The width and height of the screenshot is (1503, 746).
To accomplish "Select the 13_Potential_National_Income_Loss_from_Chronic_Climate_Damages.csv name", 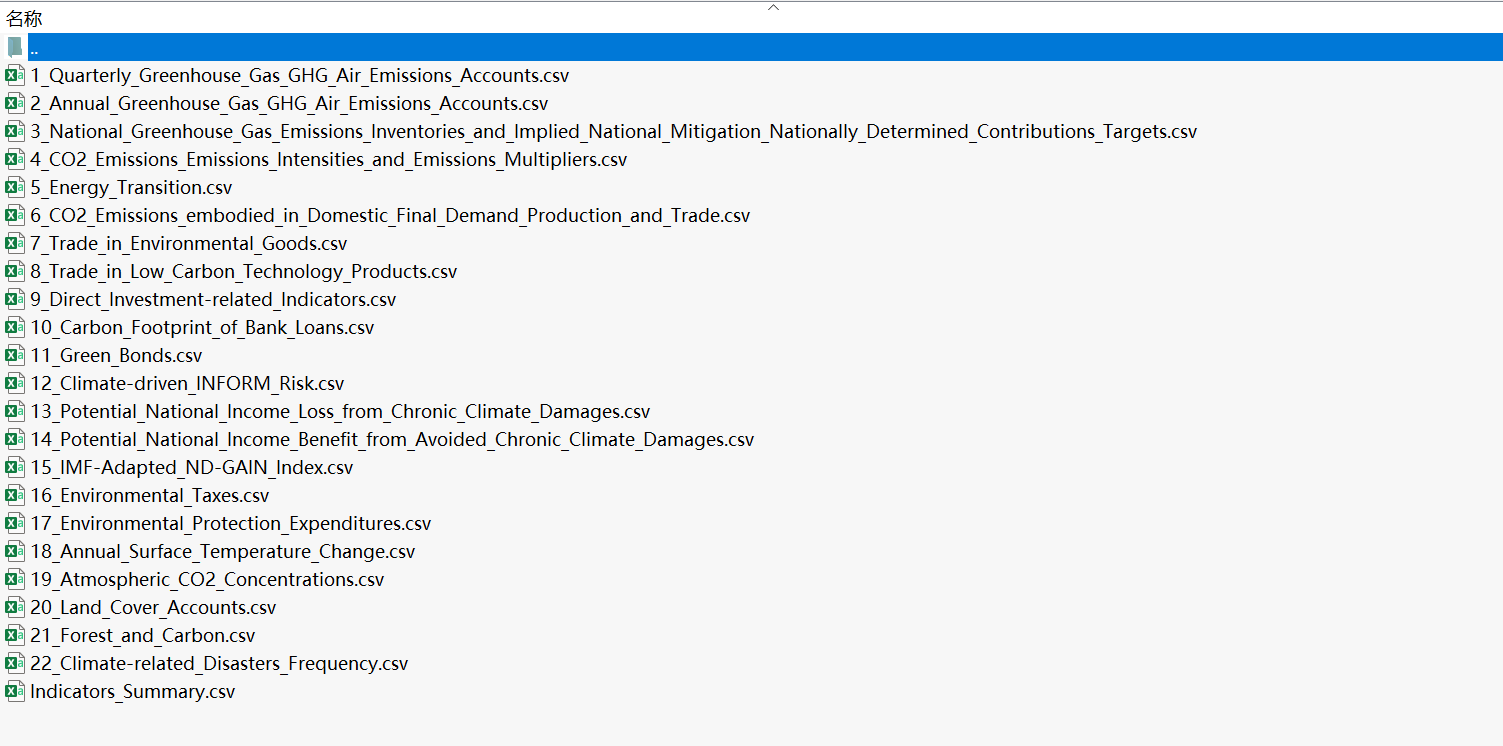I will coord(340,411).
